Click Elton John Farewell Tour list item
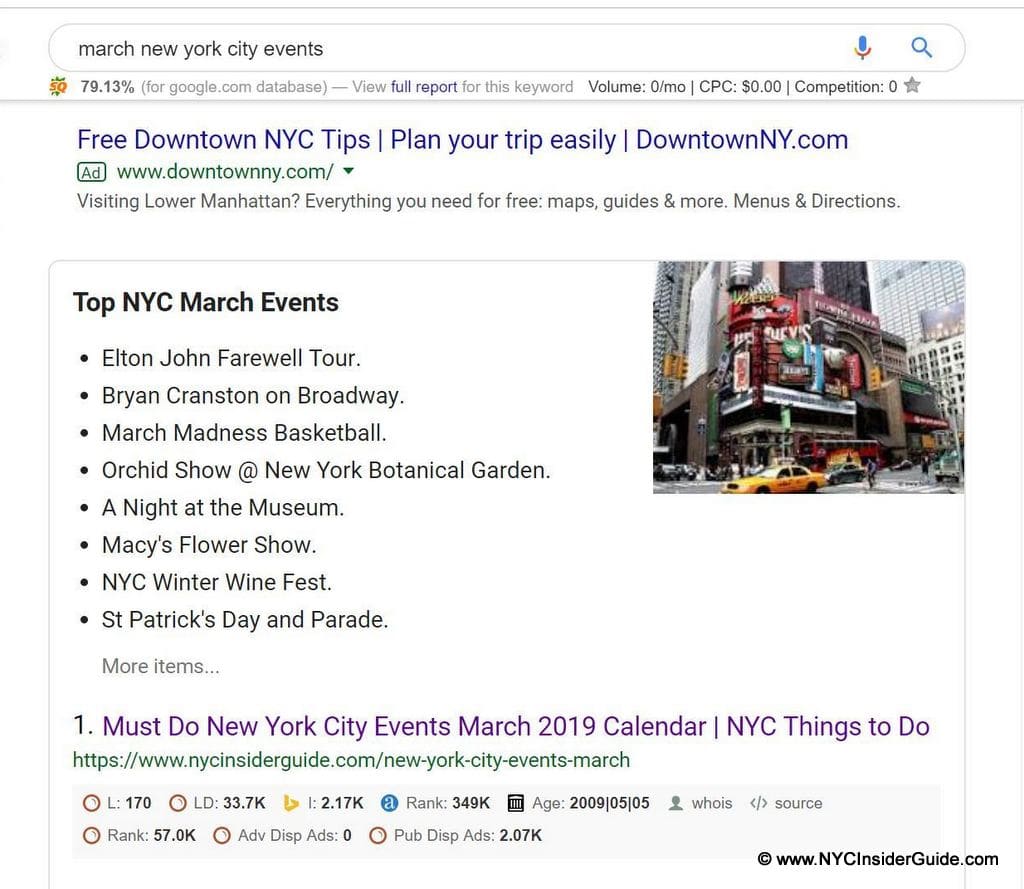 [231, 358]
